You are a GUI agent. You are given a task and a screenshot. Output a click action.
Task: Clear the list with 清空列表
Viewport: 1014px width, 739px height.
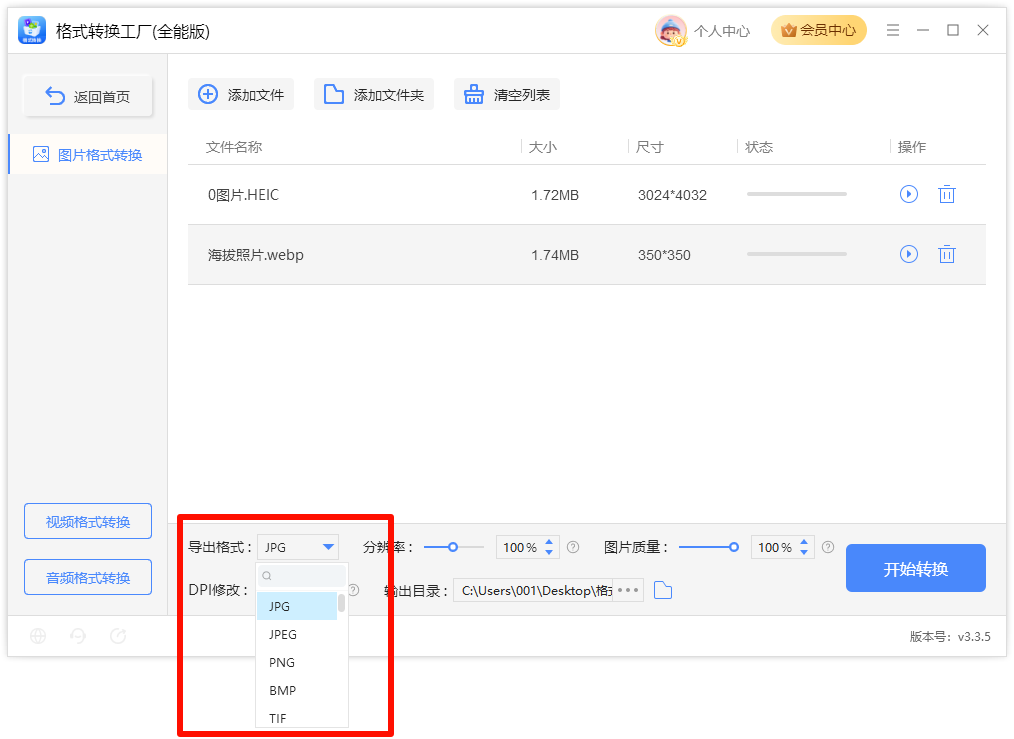click(507, 94)
